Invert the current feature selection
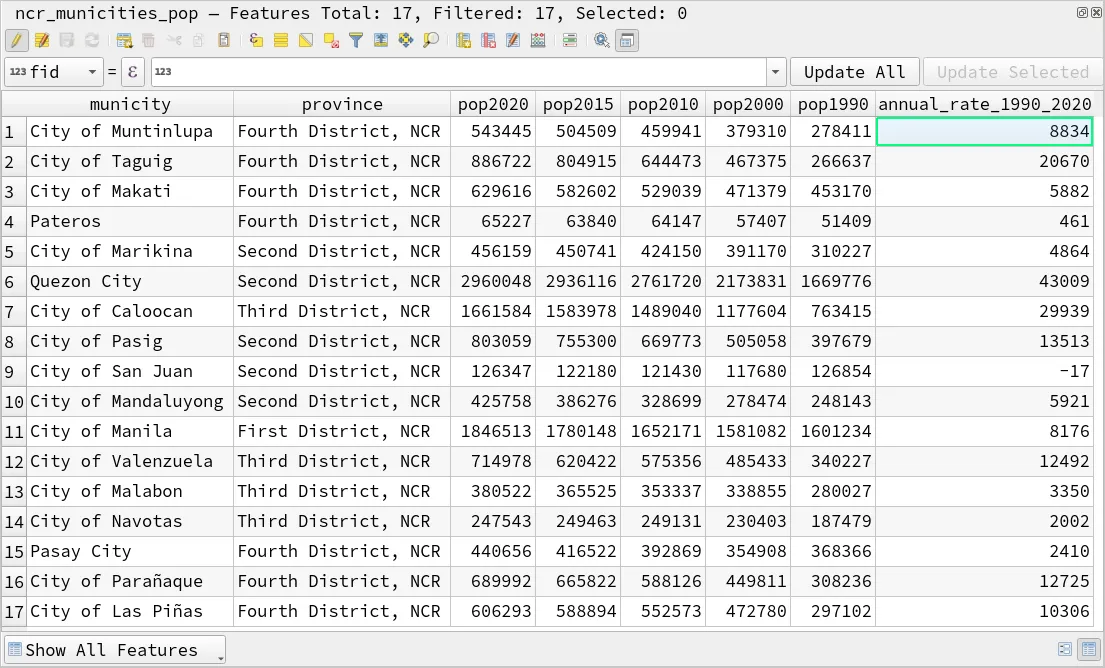The height and width of the screenshot is (668, 1105). [x=304, y=40]
